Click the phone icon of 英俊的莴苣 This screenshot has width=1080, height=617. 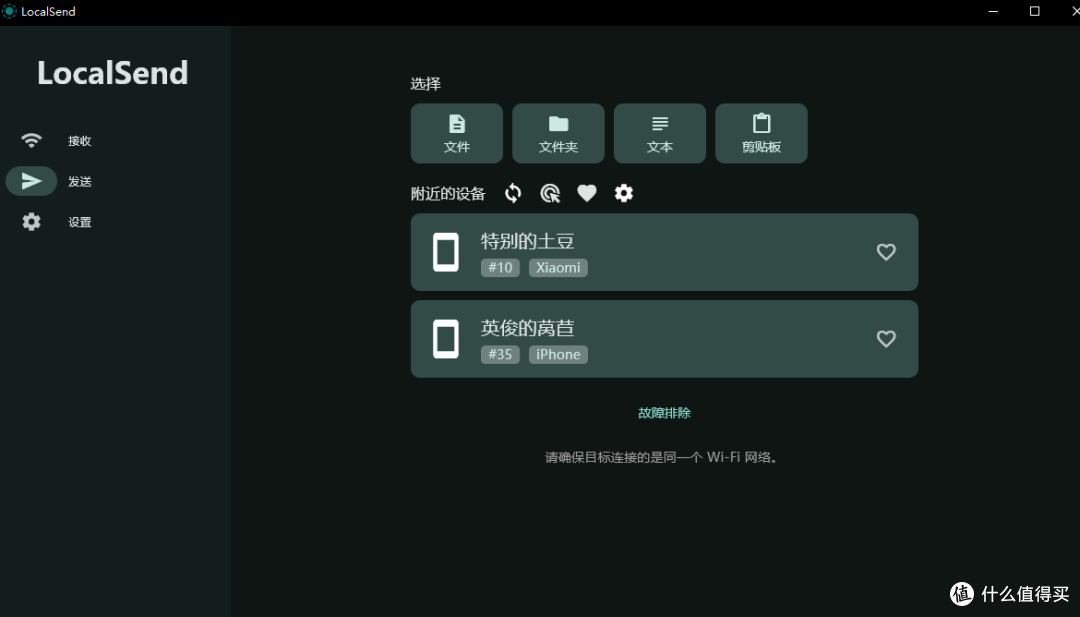446,339
